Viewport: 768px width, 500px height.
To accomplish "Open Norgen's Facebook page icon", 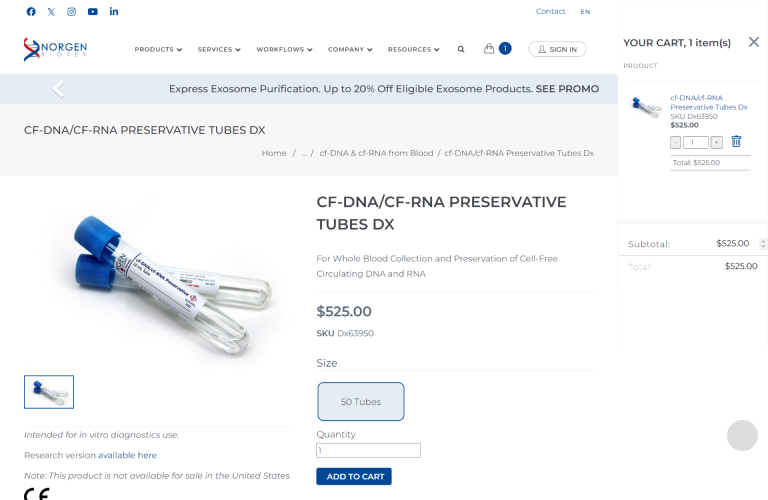I will pos(31,12).
